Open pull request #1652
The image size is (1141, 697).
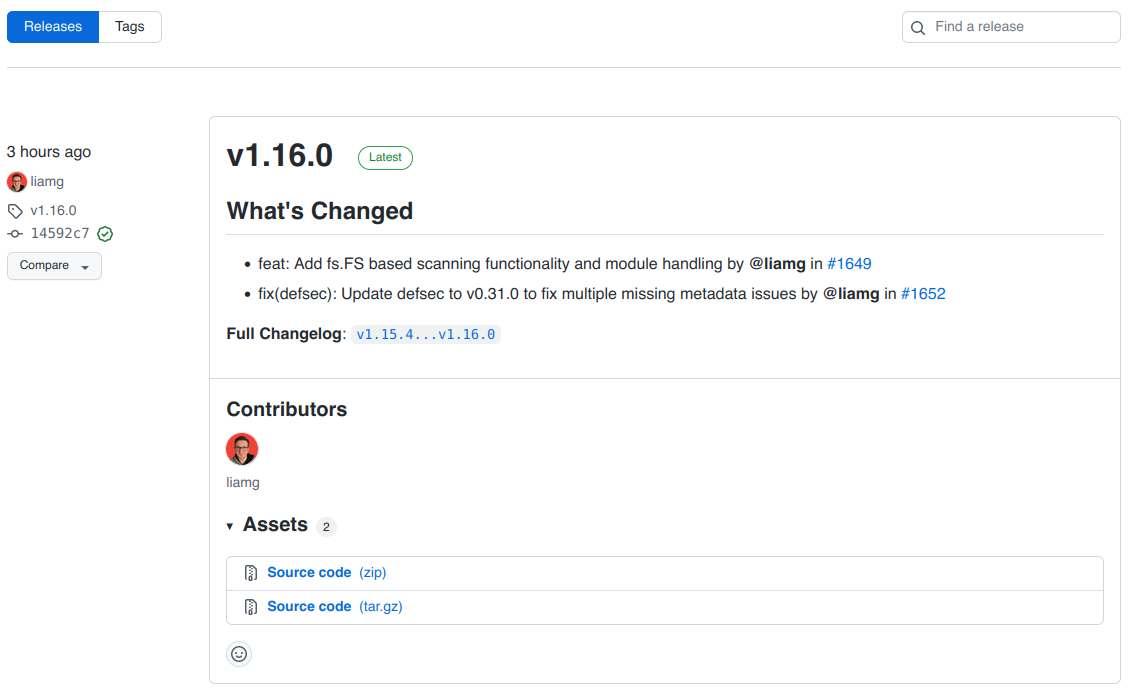[923, 294]
